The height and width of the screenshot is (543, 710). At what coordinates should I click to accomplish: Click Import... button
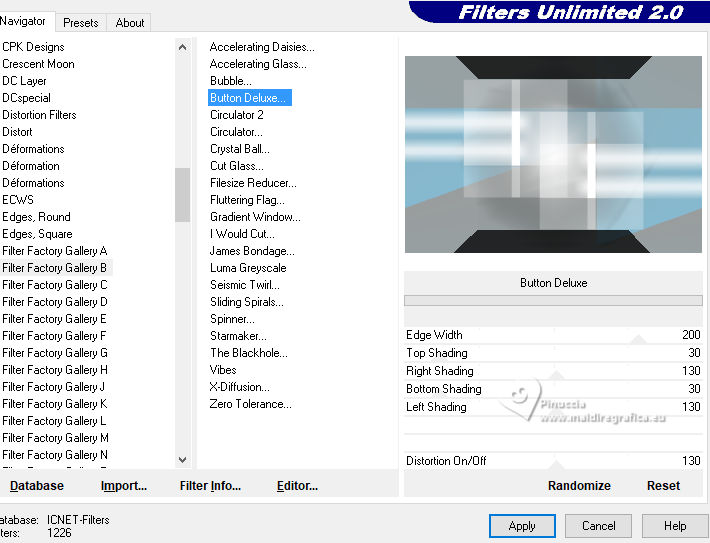tap(124, 486)
